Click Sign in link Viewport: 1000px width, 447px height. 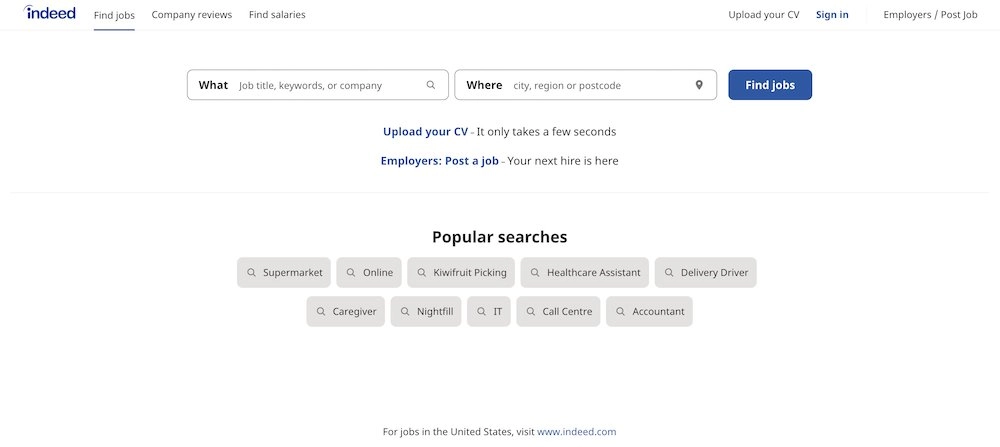[x=832, y=15]
